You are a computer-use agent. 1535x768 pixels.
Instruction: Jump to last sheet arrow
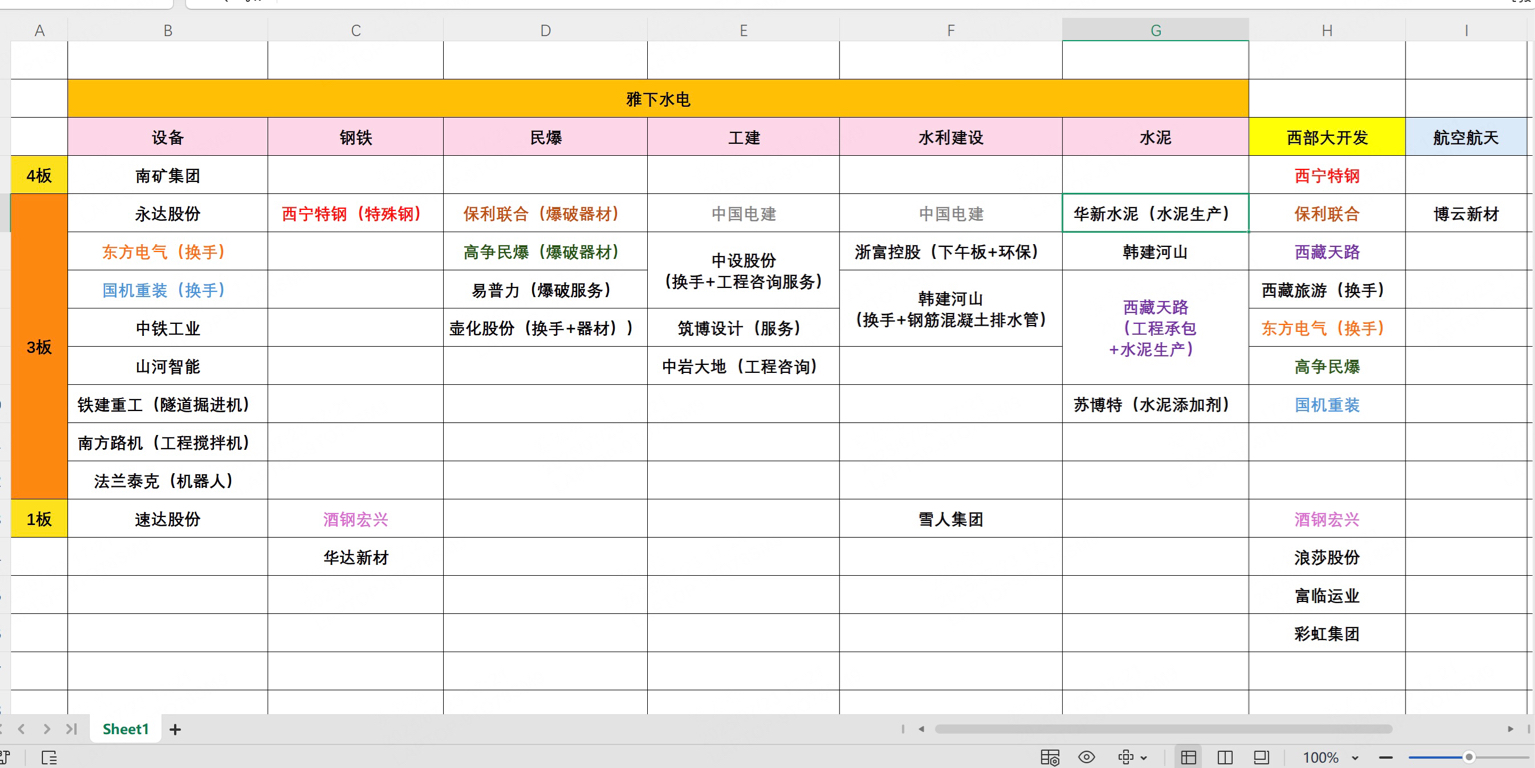[x=71, y=730]
